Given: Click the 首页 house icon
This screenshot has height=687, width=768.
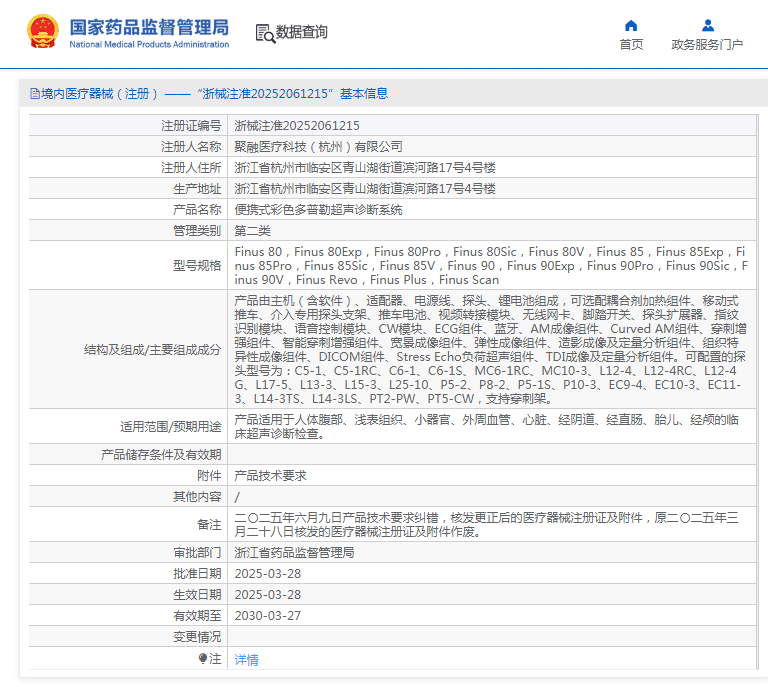Looking at the screenshot, I should [x=631, y=25].
